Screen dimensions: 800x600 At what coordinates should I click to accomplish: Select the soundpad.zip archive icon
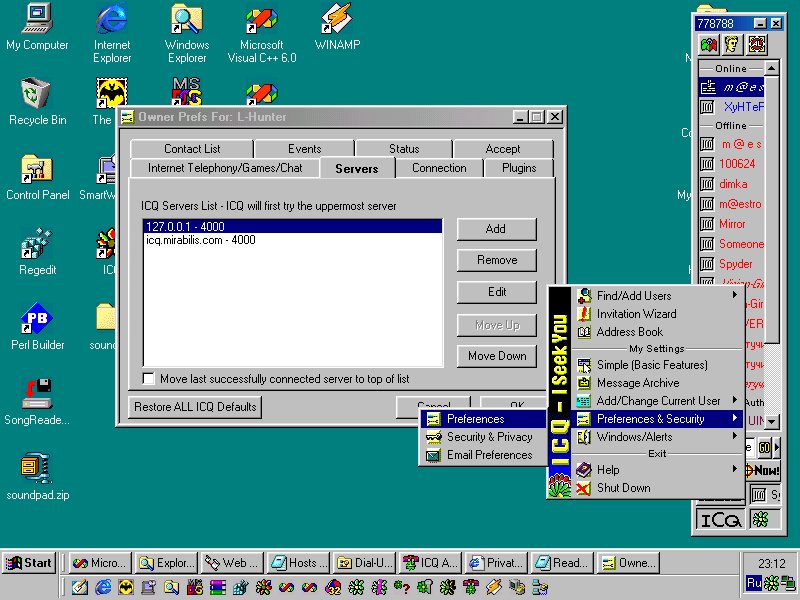37,477
